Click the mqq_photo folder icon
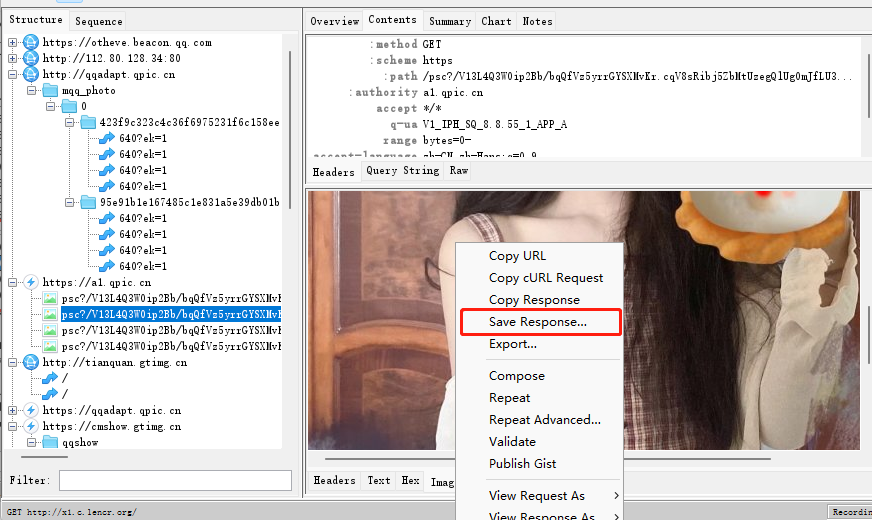This screenshot has width=872, height=520. tap(50, 90)
